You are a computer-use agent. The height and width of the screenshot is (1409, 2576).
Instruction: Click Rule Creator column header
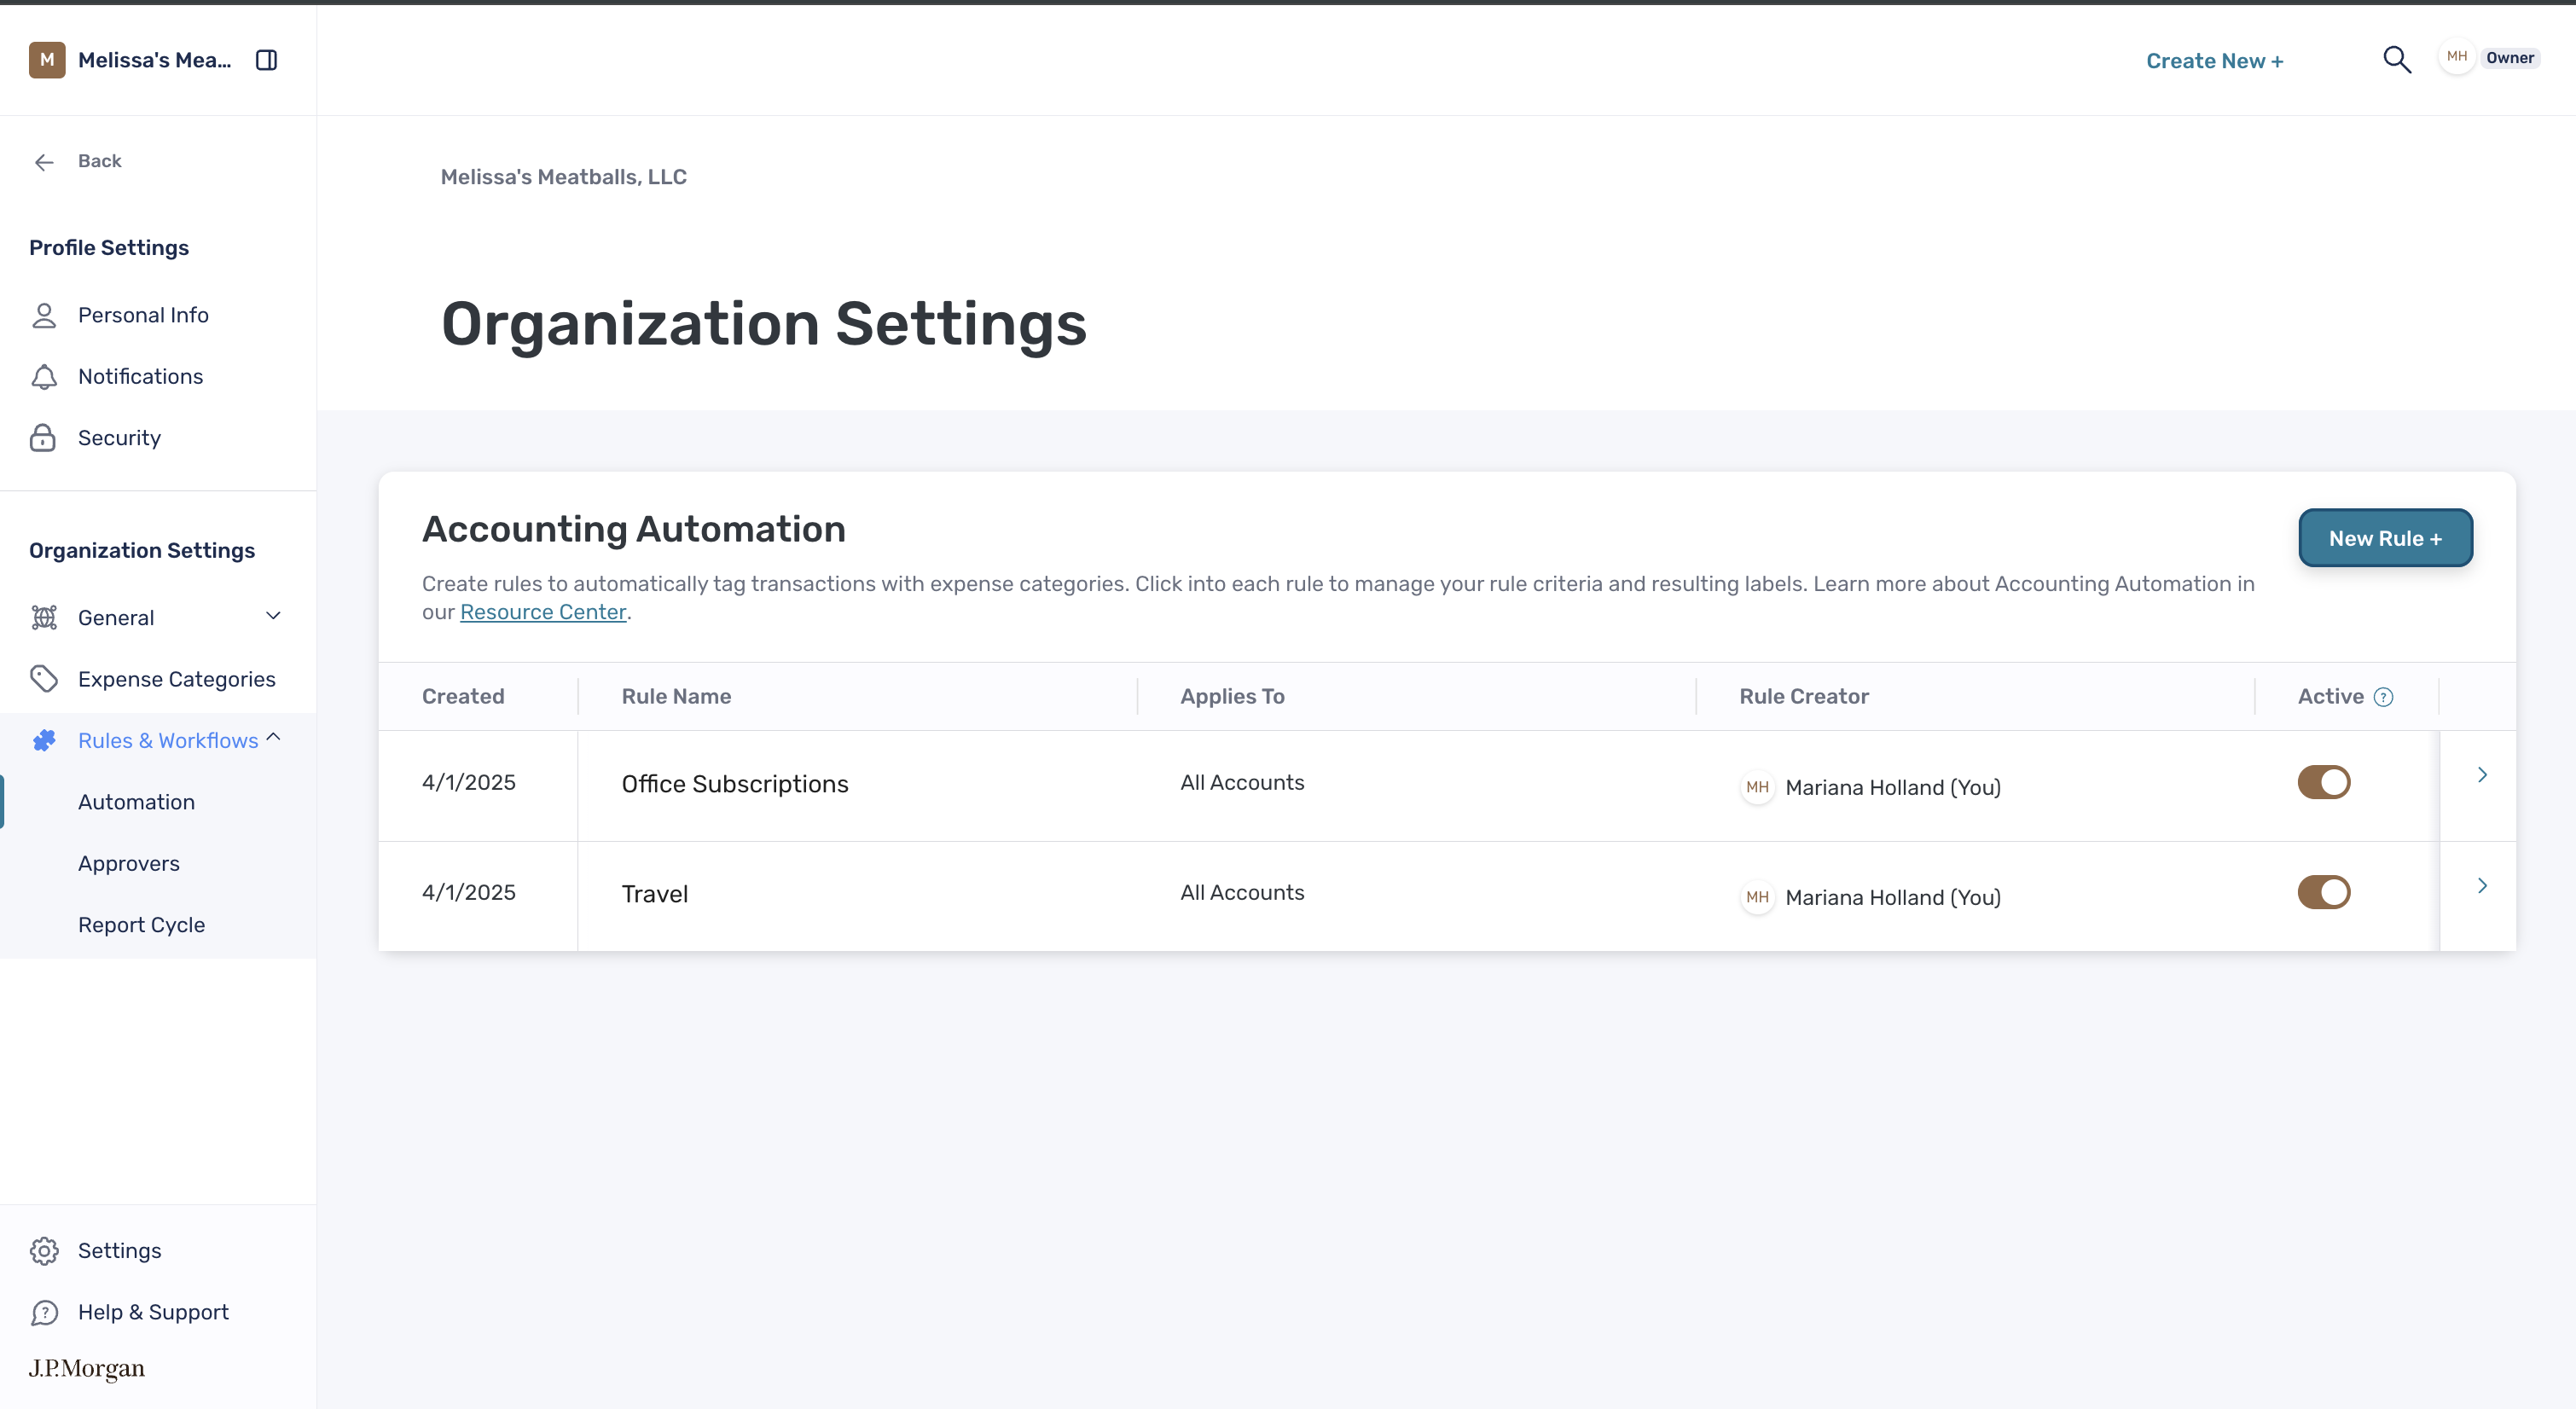(x=1803, y=696)
